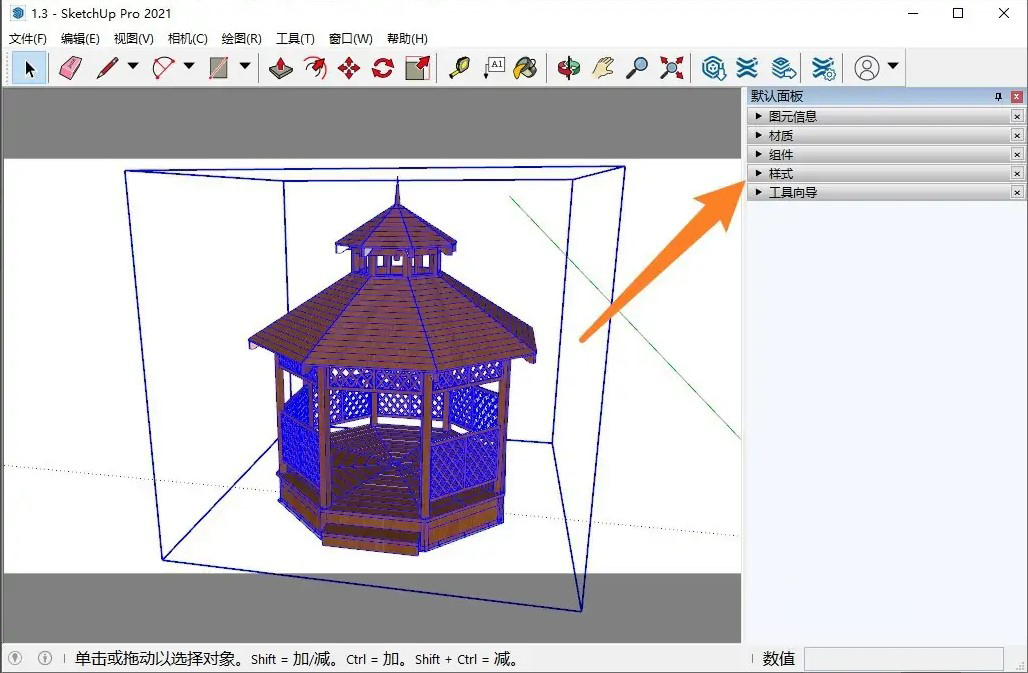Open the pencil line tool dropdown arrow
This screenshot has height=673, width=1028.
(133, 67)
